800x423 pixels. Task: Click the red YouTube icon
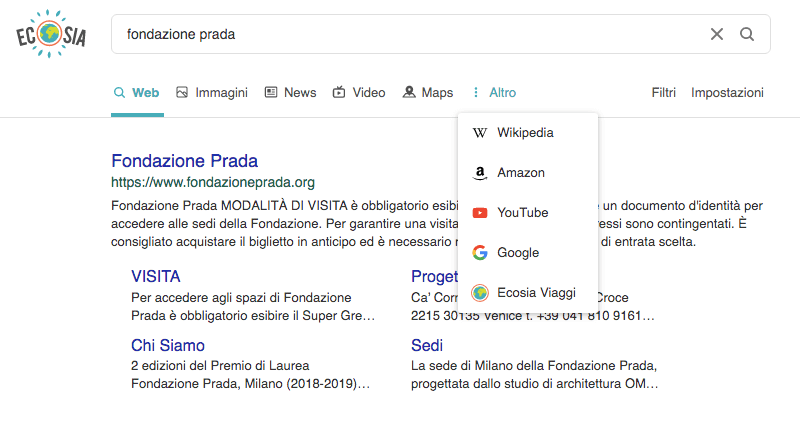coord(480,213)
